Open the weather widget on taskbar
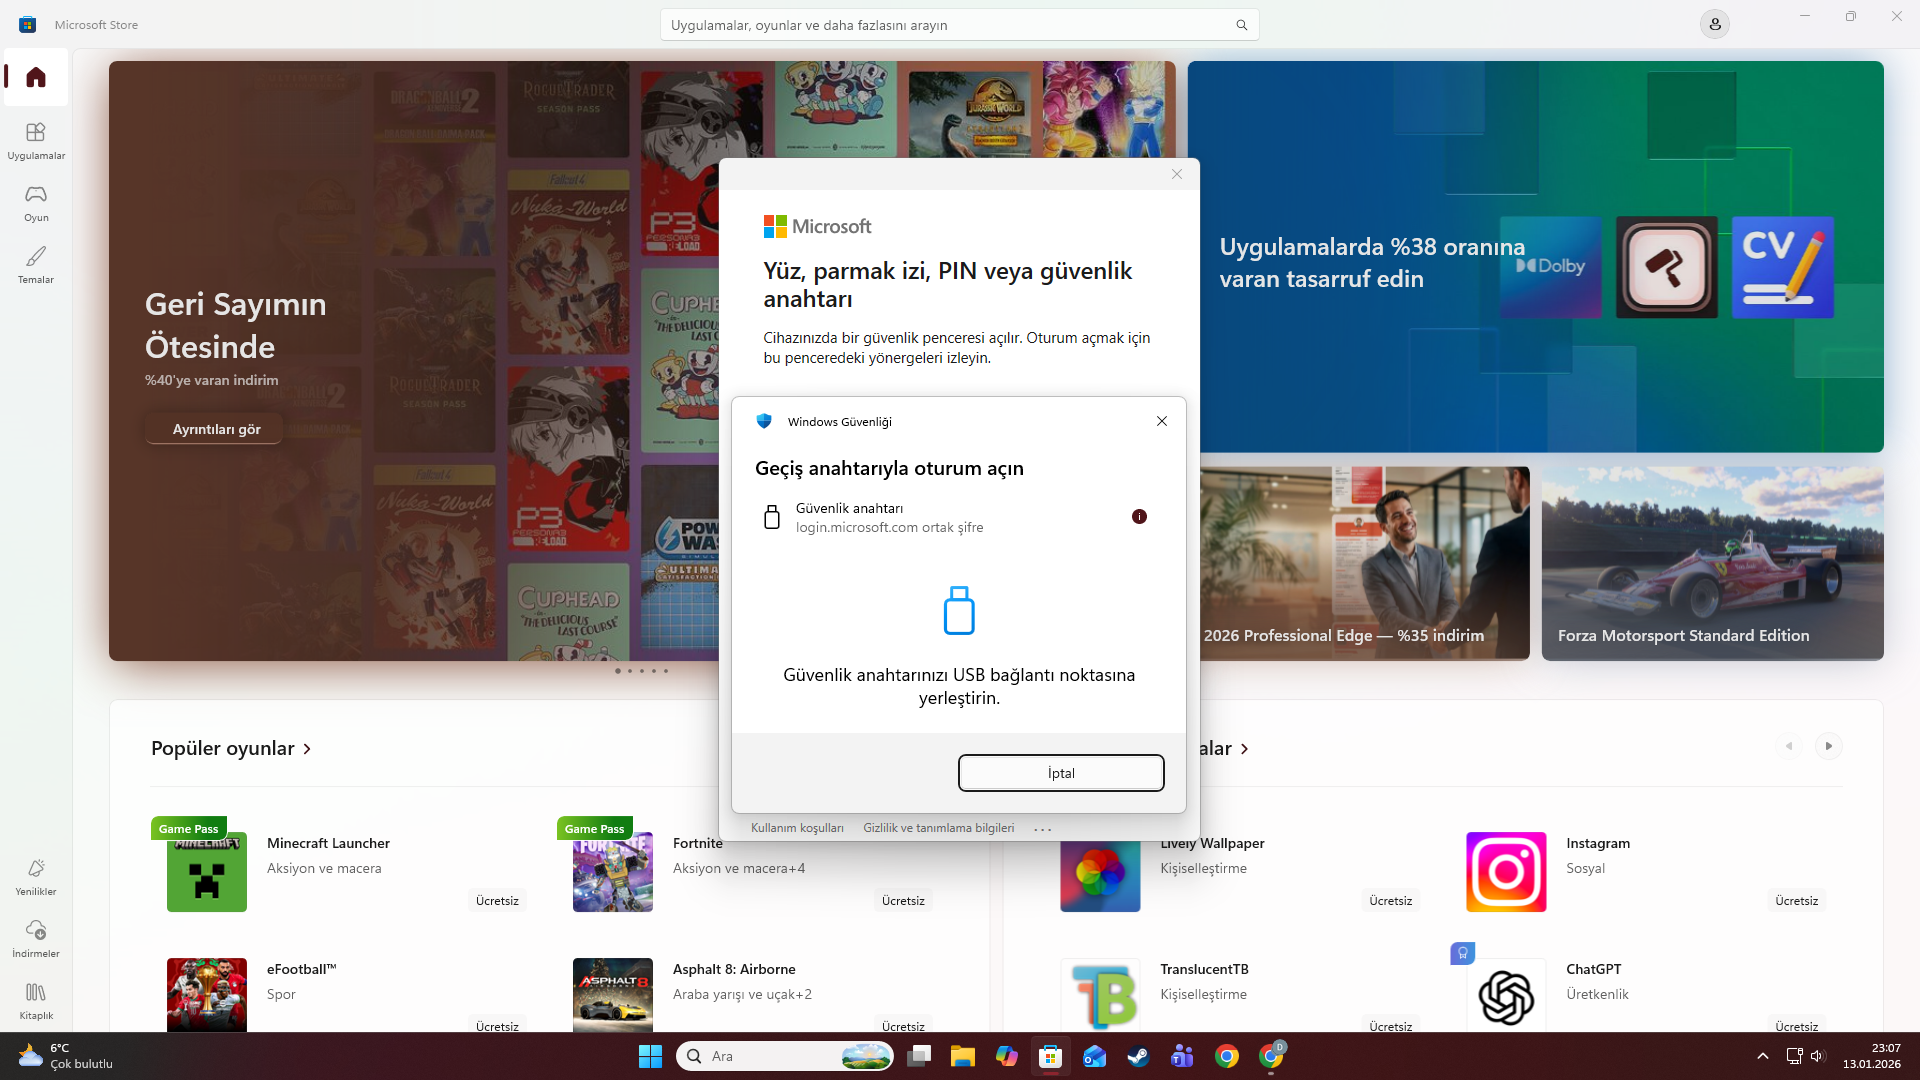The height and width of the screenshot is (1080, 1920). click(x=66, y=1056)
